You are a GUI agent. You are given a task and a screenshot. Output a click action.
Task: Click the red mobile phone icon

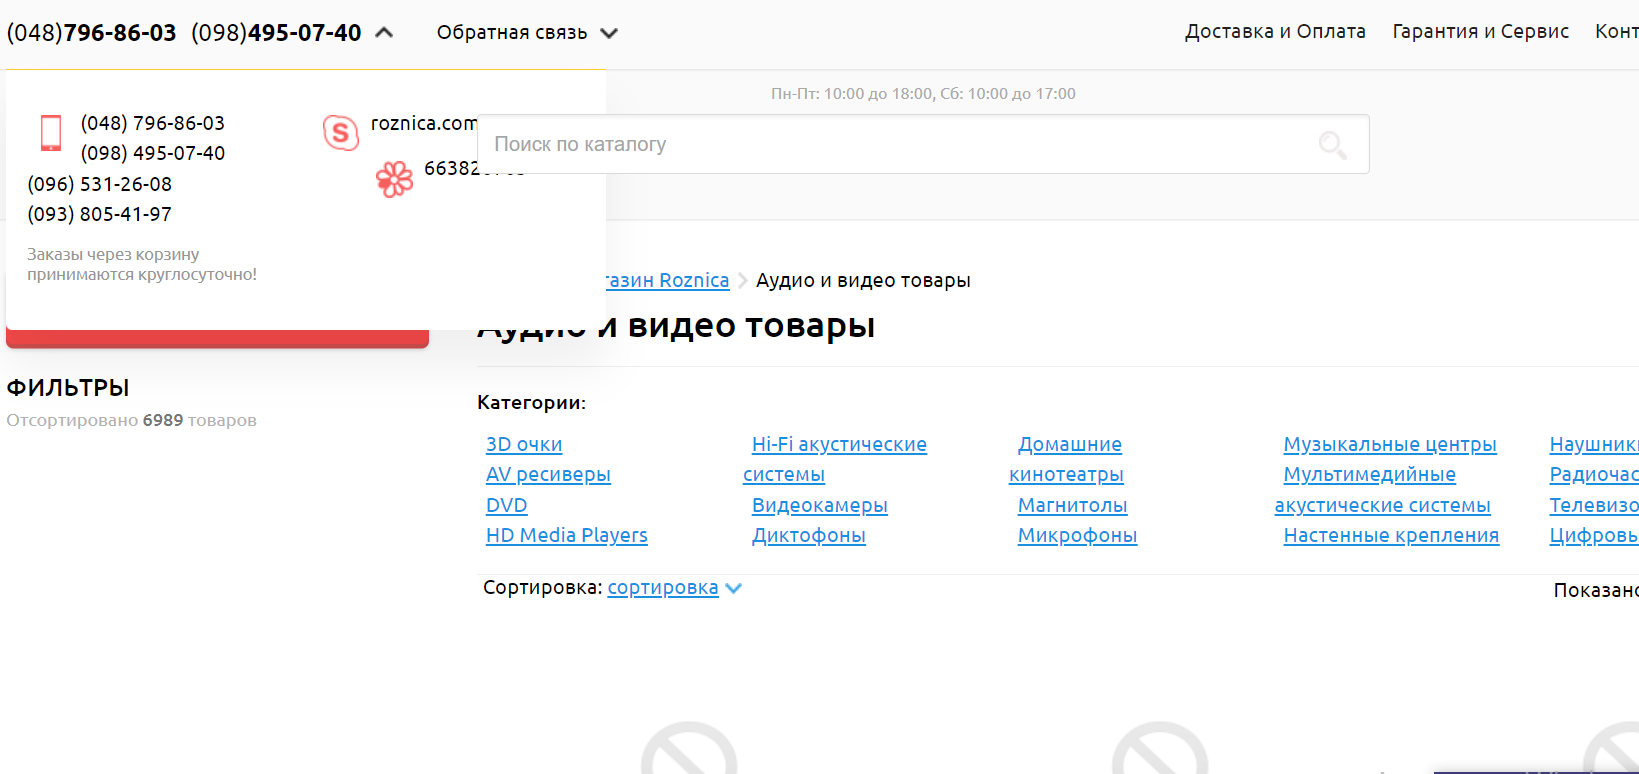point(51,133)
